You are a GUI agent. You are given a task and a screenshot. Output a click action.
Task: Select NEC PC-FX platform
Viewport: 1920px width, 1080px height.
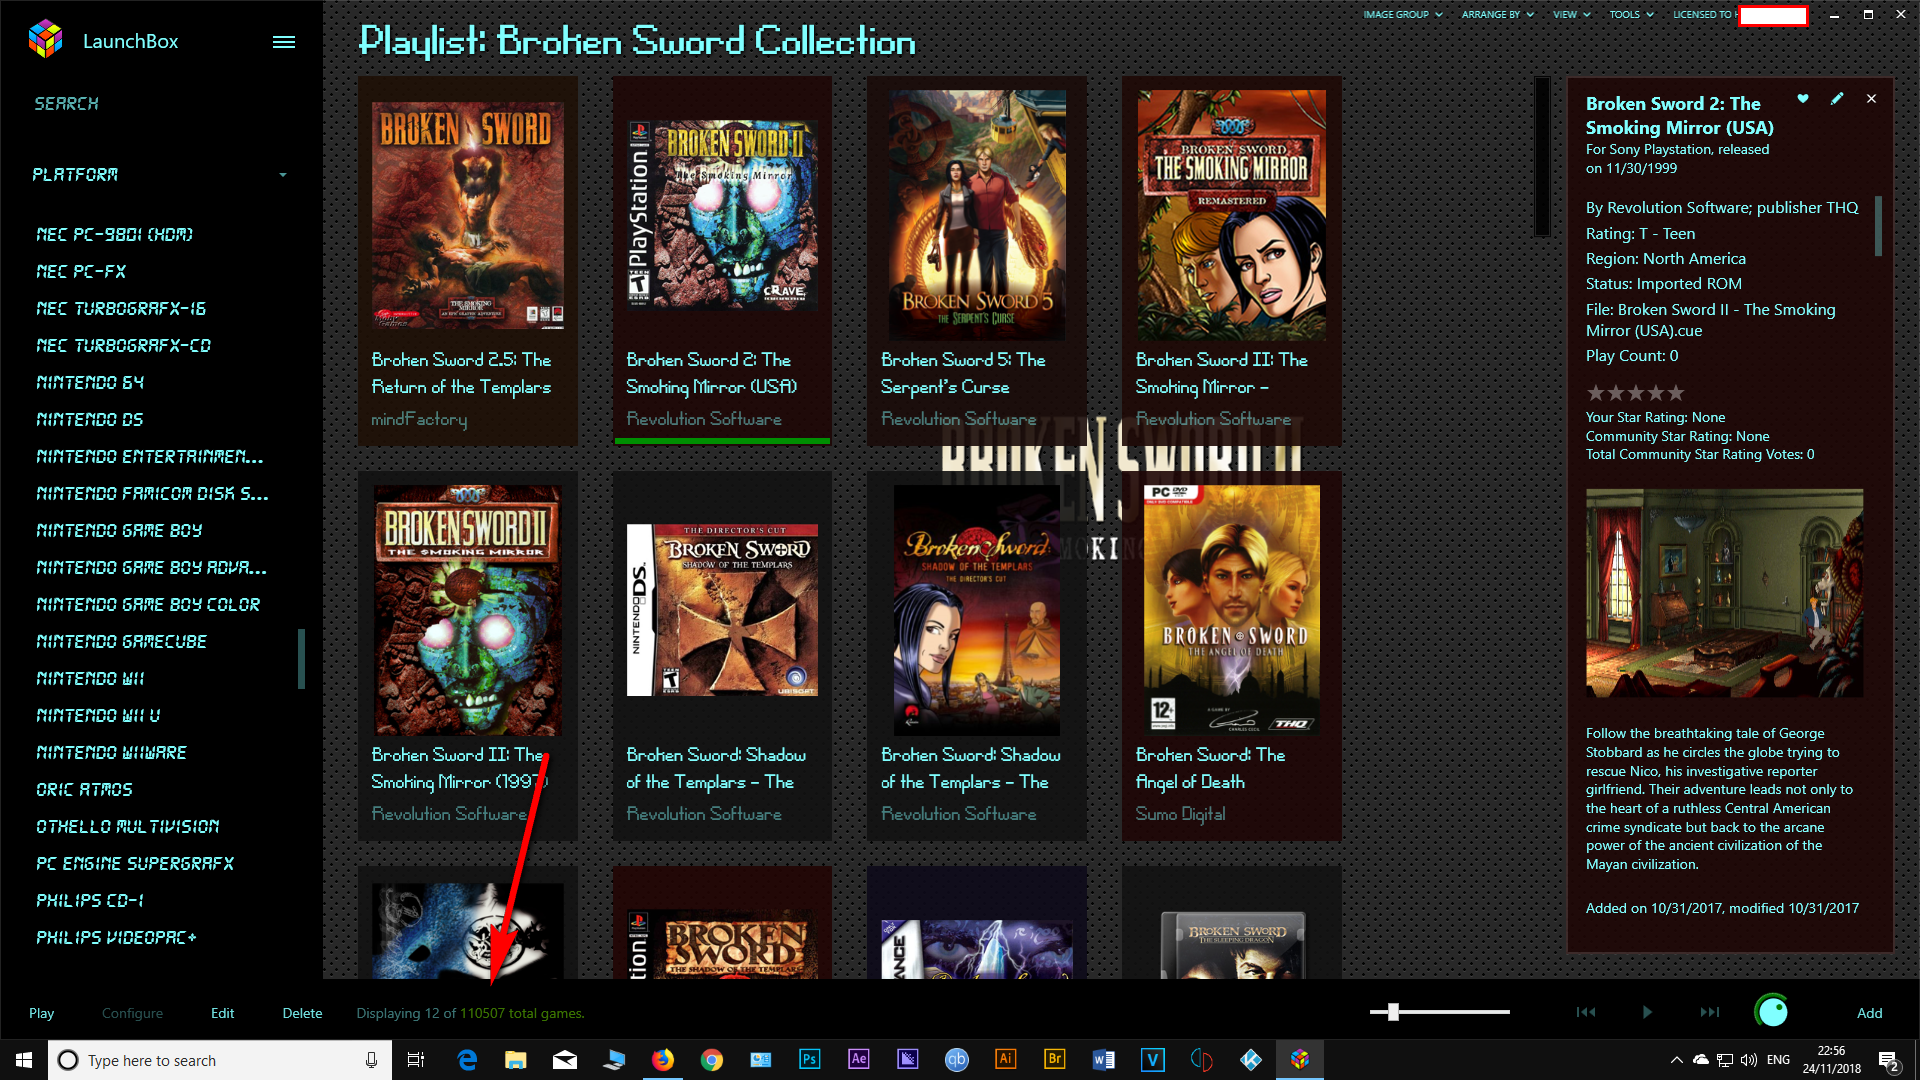[81, 272]
